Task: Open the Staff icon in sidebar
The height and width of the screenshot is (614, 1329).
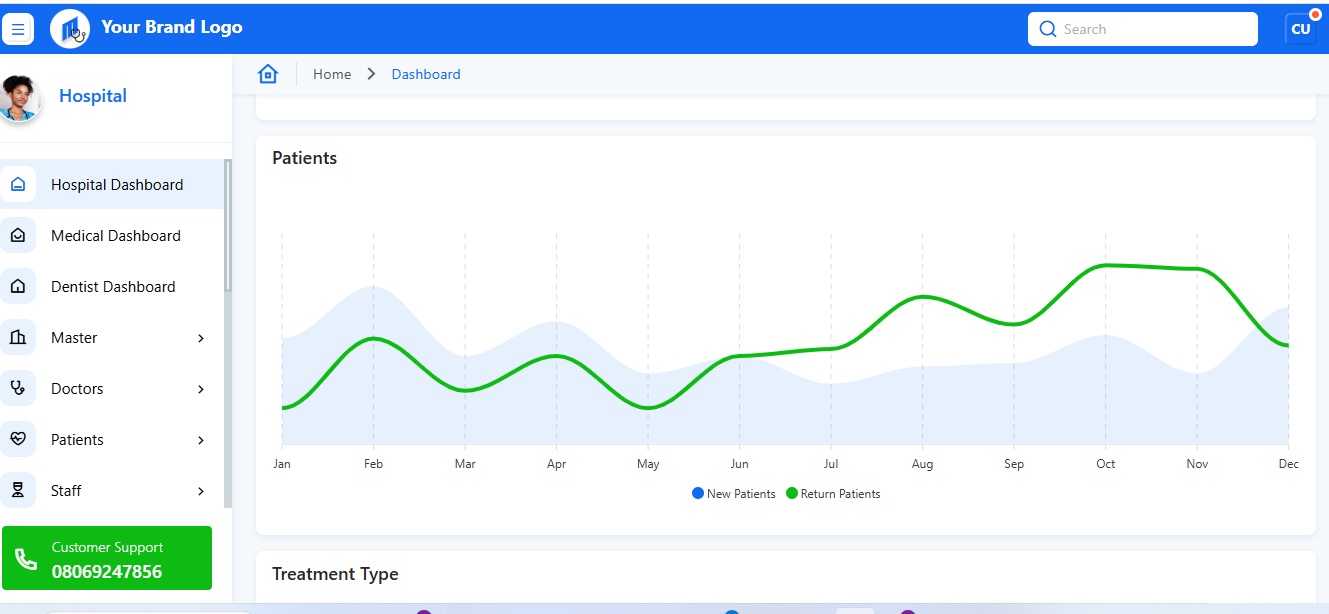Action: (x=19, y=490)
